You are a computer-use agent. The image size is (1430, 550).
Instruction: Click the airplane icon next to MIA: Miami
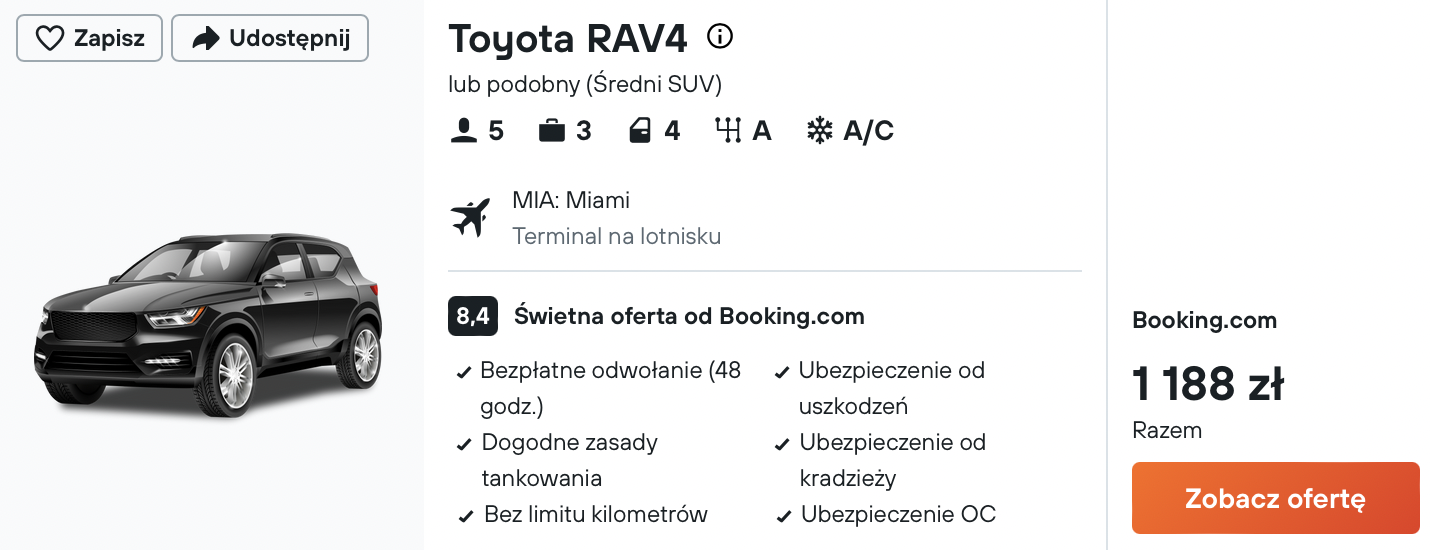click(x=471, y=217)
